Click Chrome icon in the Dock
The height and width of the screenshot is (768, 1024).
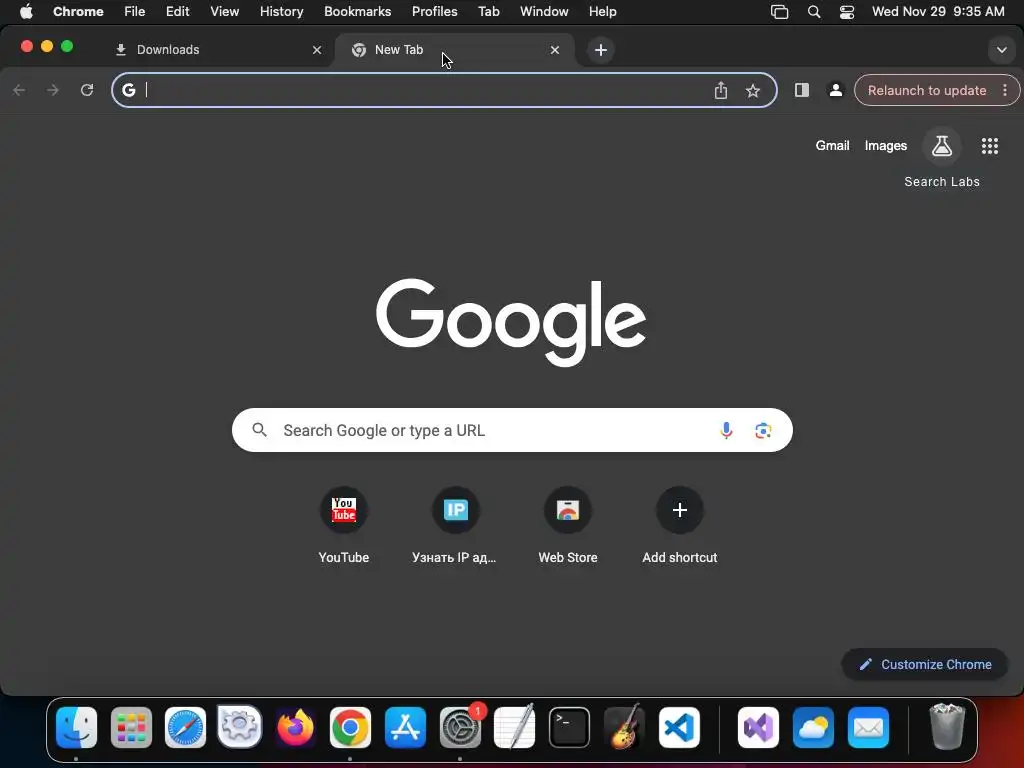point(350,727)
